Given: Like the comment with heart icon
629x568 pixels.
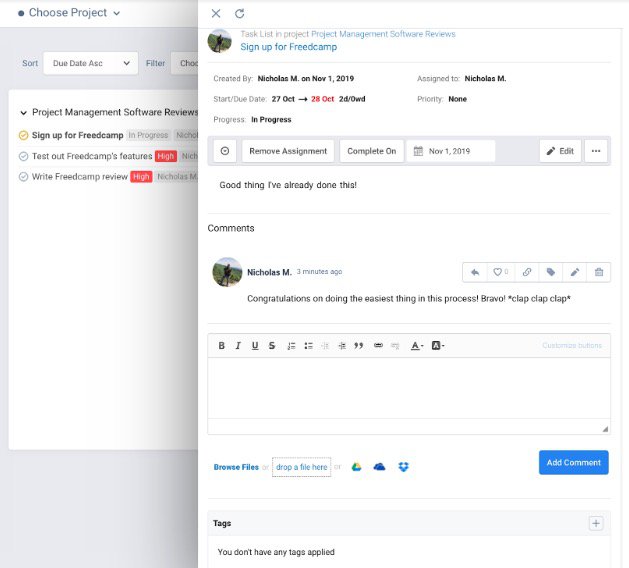Looking at the screenshot, I should point(500,272).
